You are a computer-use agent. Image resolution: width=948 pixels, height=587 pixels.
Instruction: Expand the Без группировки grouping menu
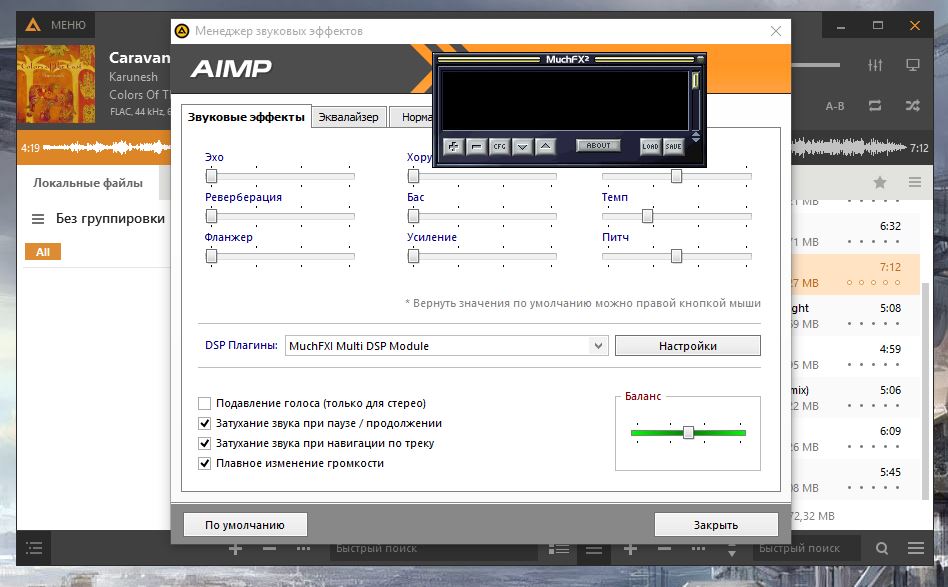point(38,219)
